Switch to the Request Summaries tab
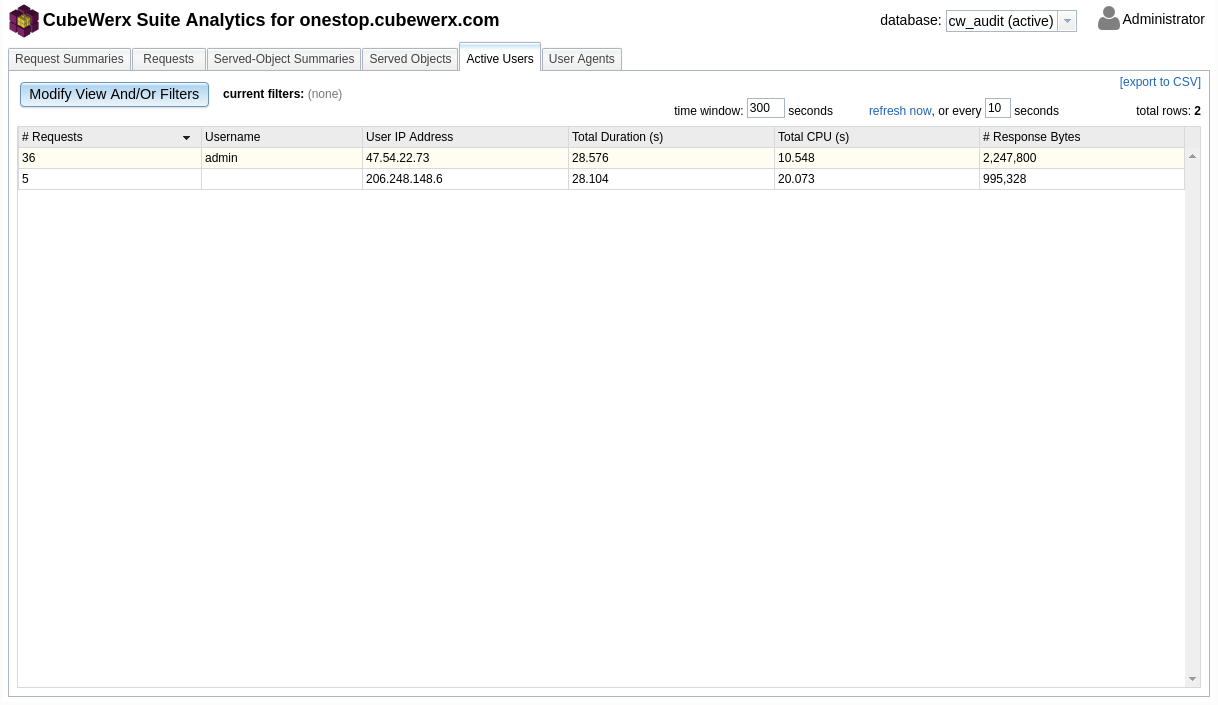 tap(69, 59)
